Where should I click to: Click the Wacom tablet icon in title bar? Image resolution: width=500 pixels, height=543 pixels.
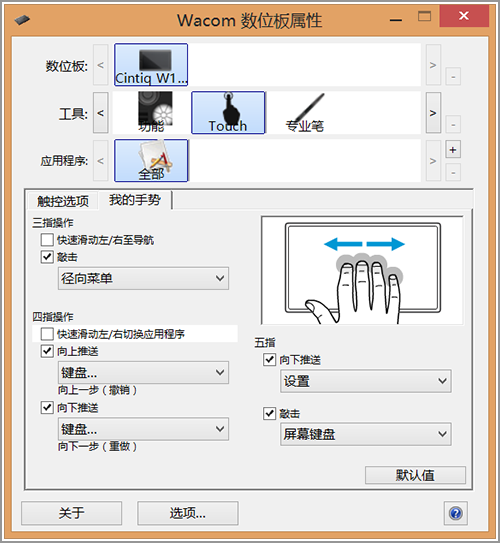[22, 20]
